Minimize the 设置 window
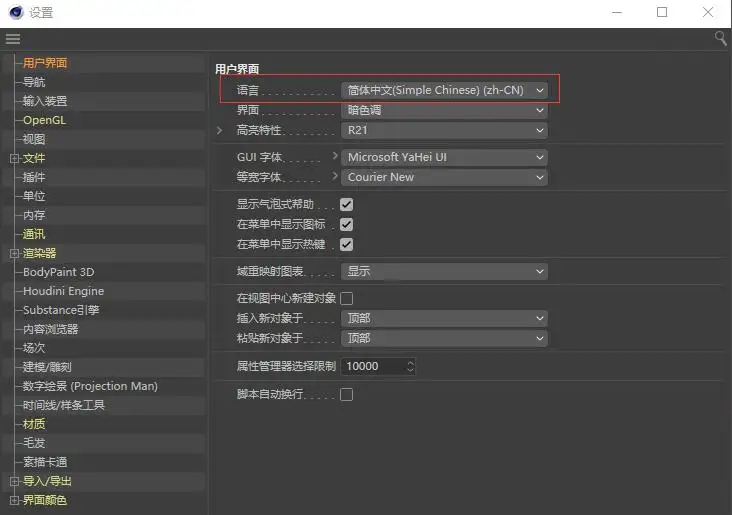The height and width of the screenshot is (515, 732). (x=617, y=13)
